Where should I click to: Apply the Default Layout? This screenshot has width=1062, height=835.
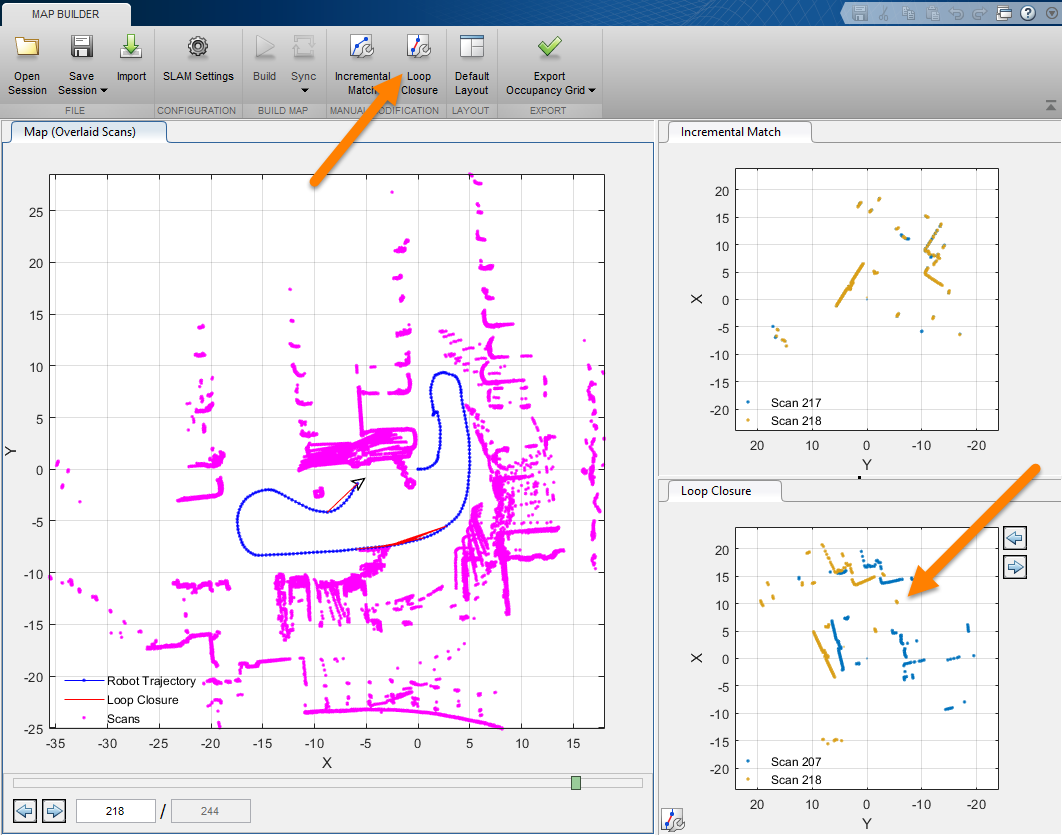471,47
